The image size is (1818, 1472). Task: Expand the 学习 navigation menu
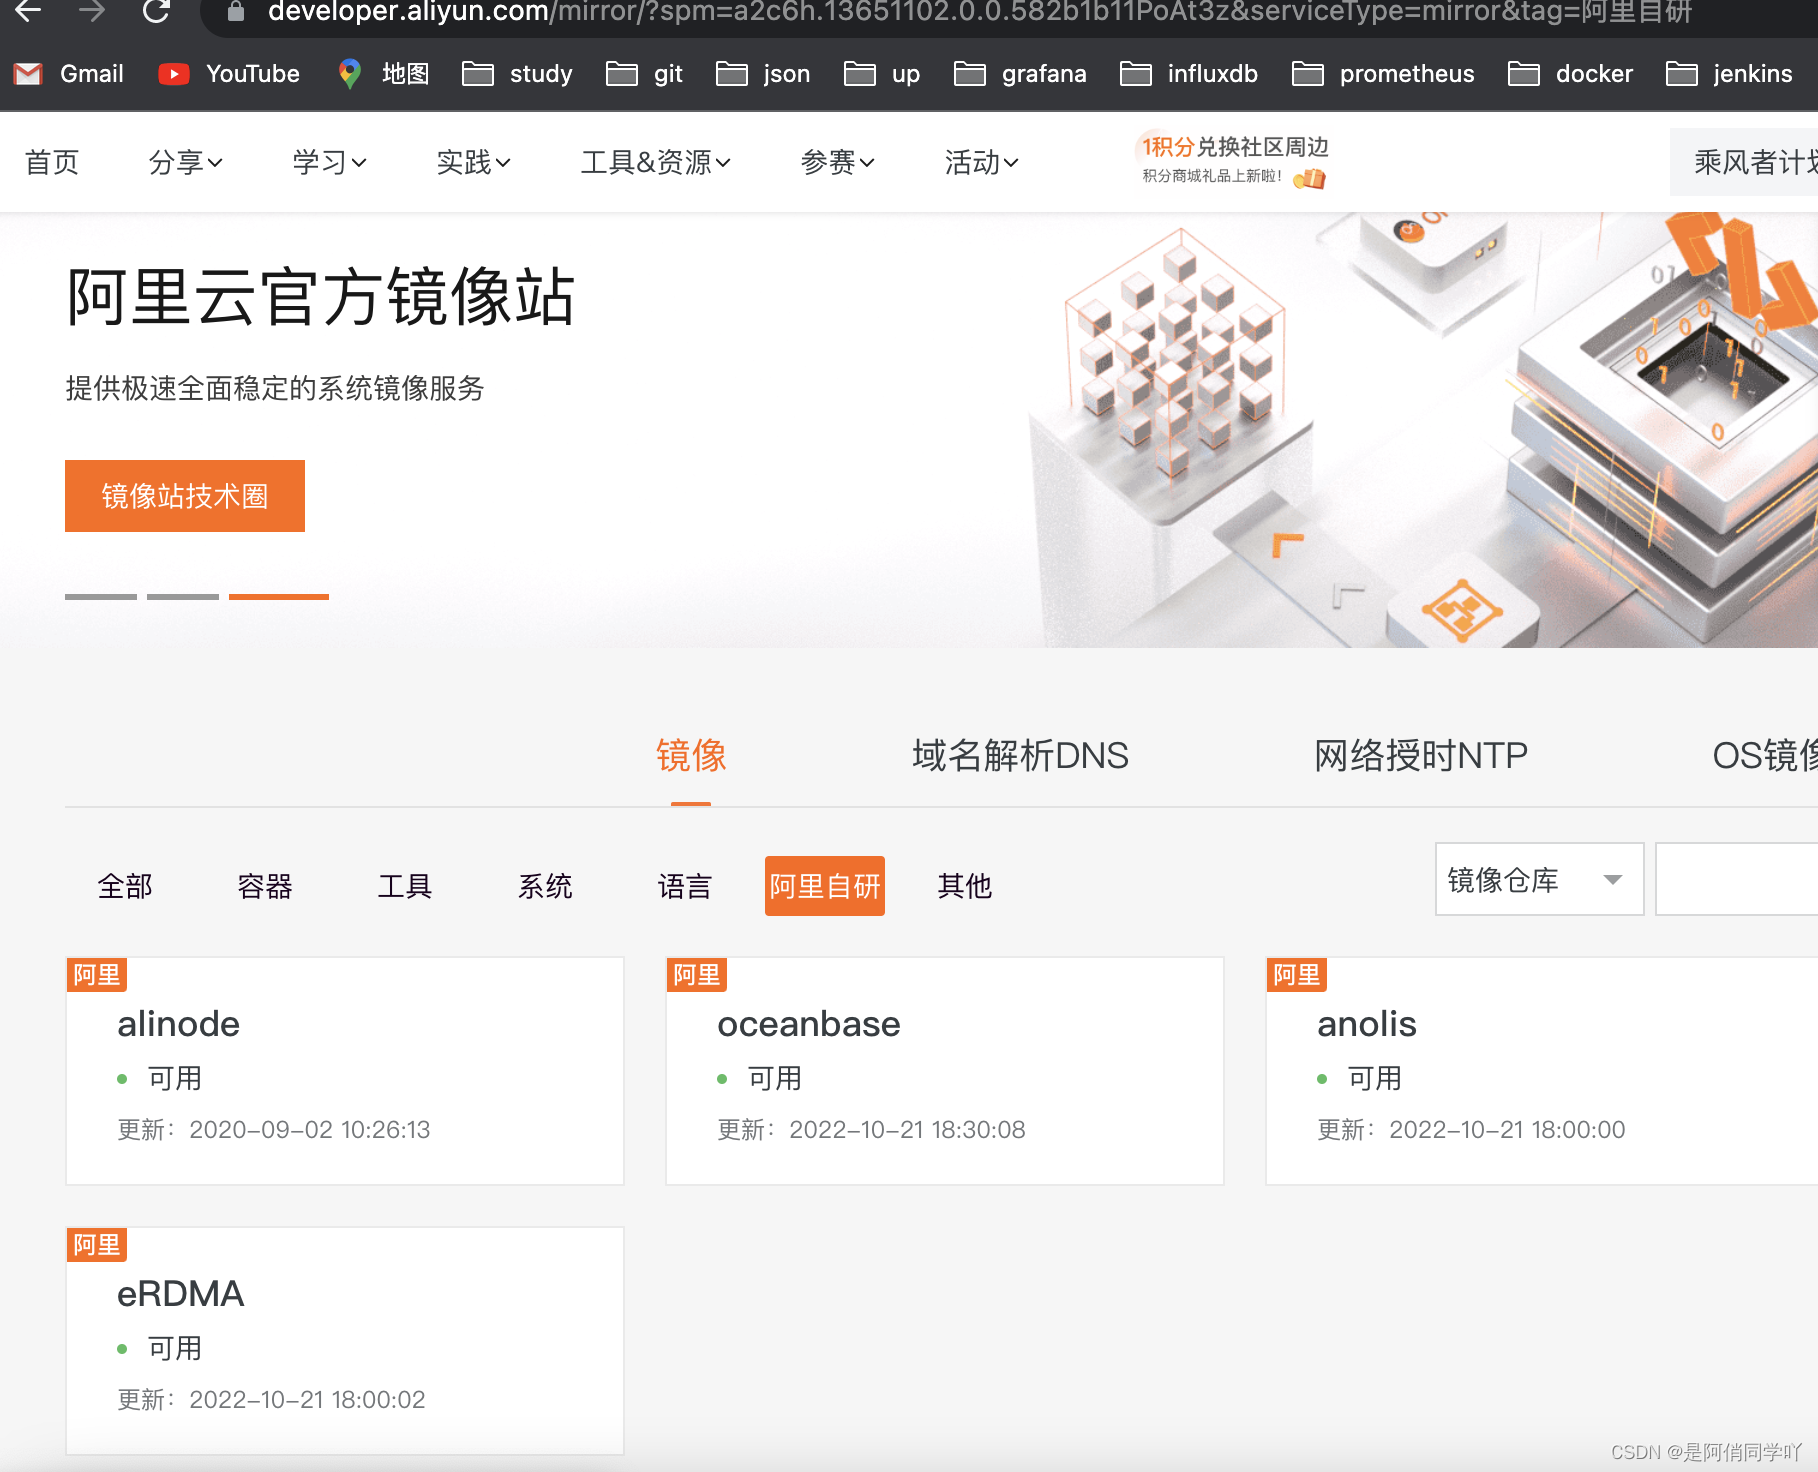click(x=328, y=162)
